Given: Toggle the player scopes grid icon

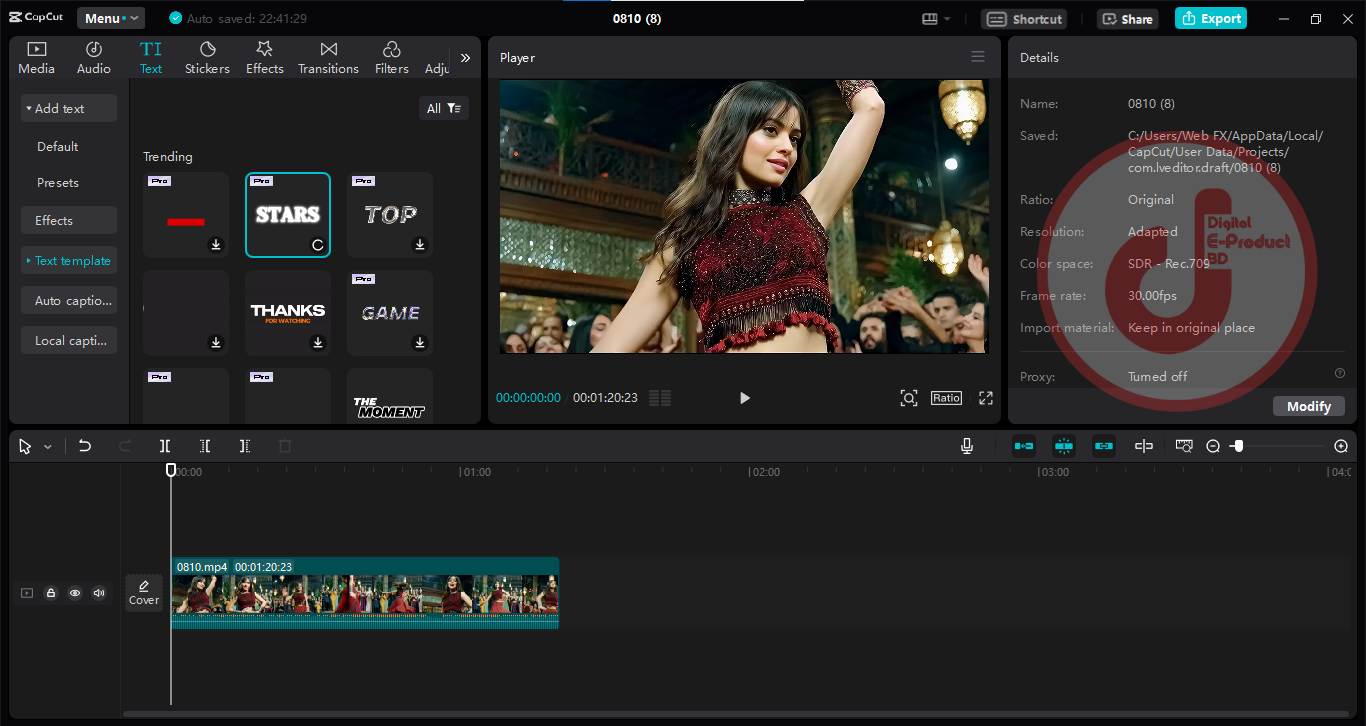Looking at the screenshot, I should pyautogui.click(x=660, y=398).
